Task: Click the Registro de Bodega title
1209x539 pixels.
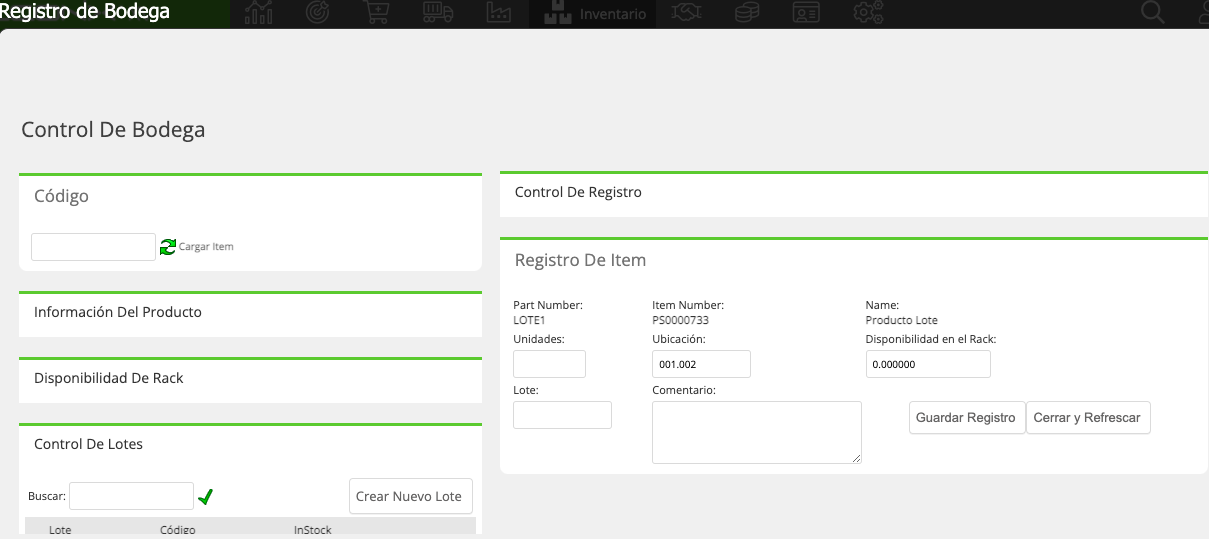Action: [x=85, y=12]
